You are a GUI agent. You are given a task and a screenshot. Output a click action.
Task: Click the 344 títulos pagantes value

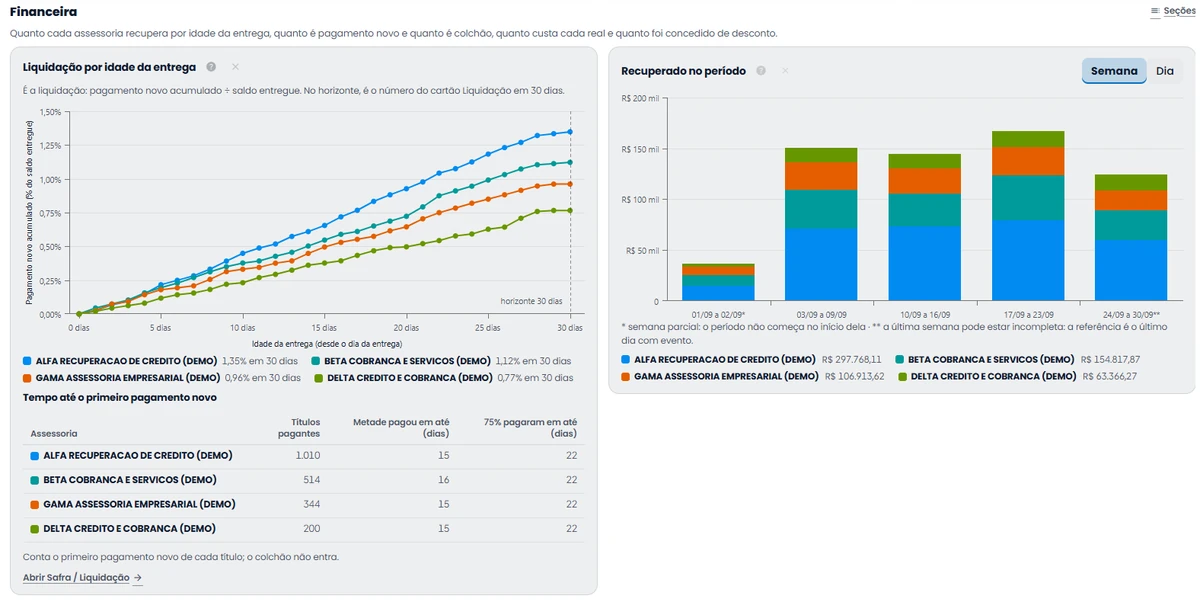tap(312, 504)
